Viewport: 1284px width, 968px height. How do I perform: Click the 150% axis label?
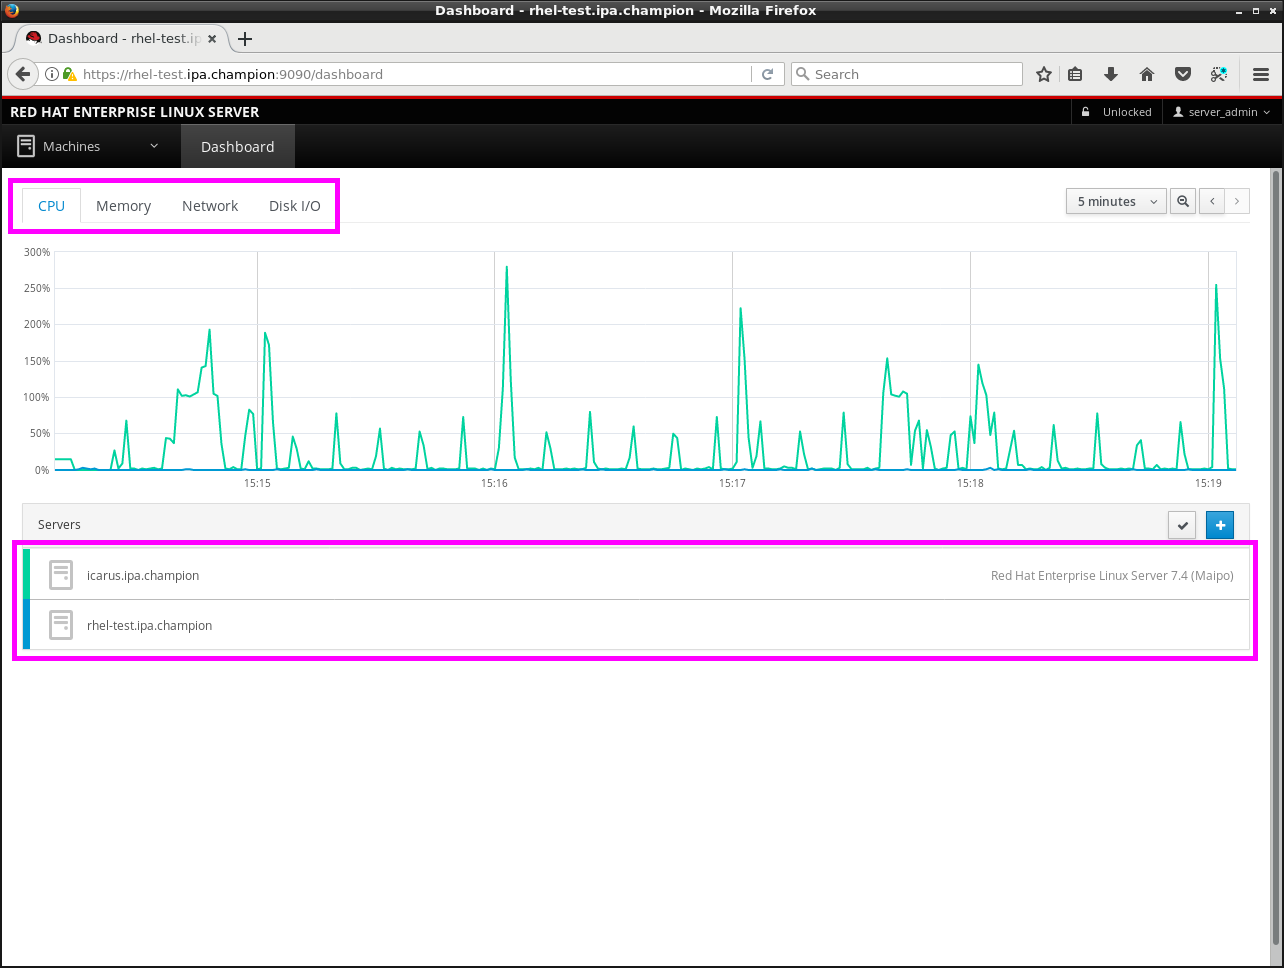(37, 361)
